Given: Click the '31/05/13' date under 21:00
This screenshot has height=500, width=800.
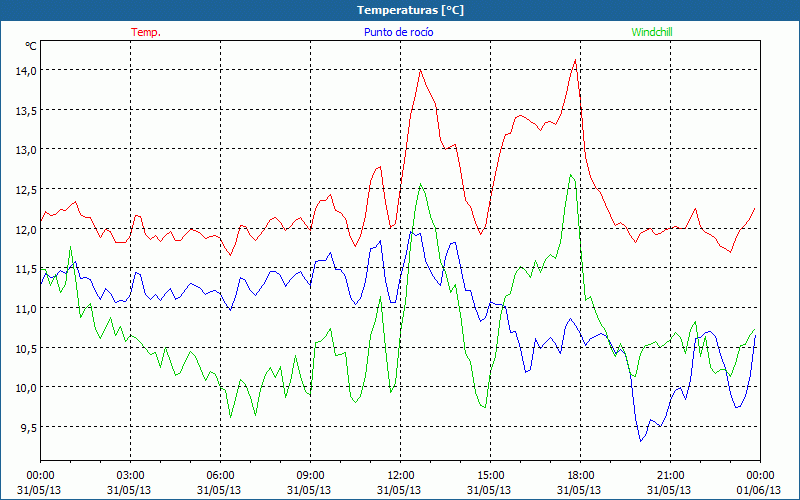Looking at the screenshot, I should coord(669,490).
